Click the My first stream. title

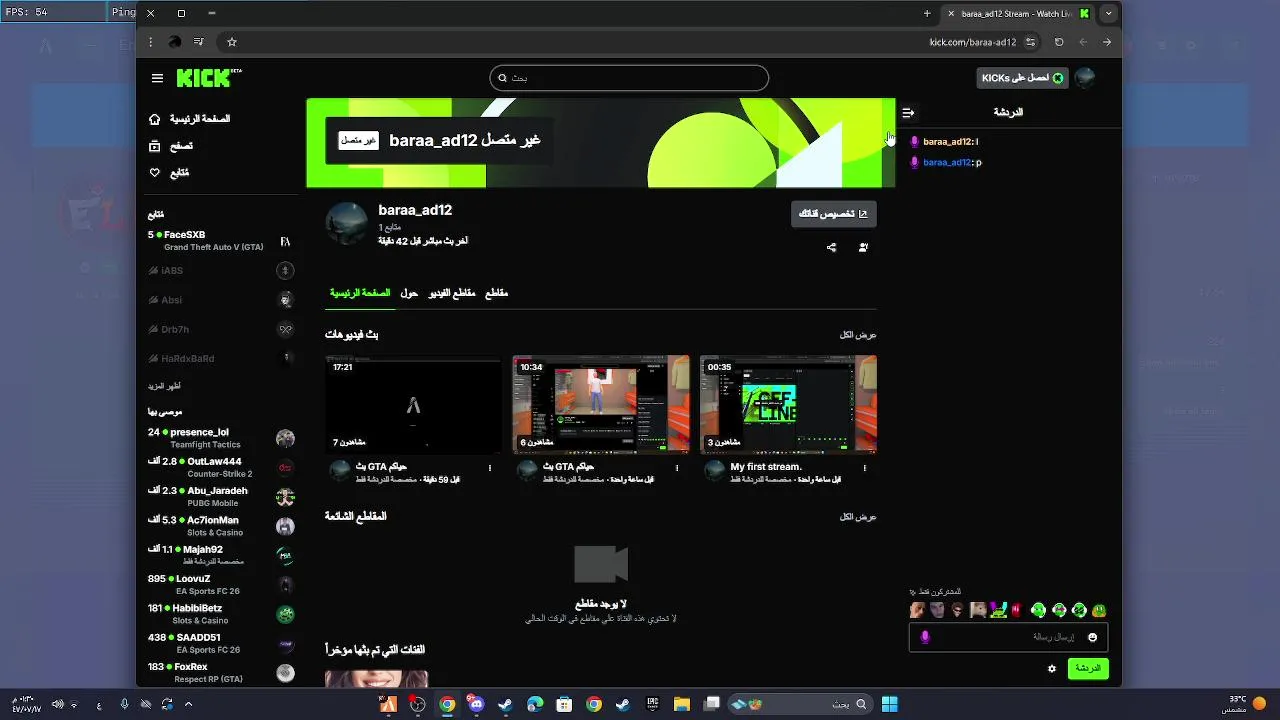click(x=766, y=467)
